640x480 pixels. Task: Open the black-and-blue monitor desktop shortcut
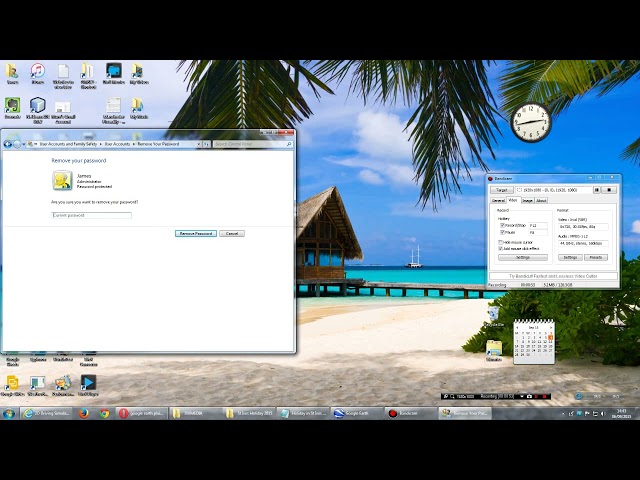[x=113, y=73]
